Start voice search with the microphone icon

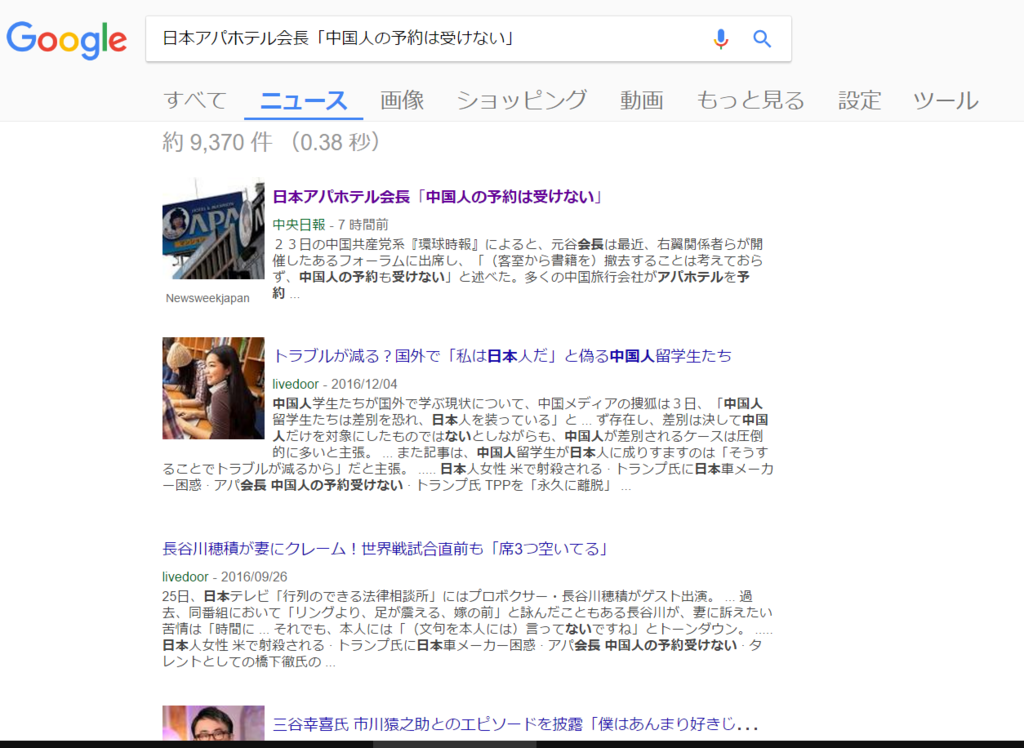721,38
